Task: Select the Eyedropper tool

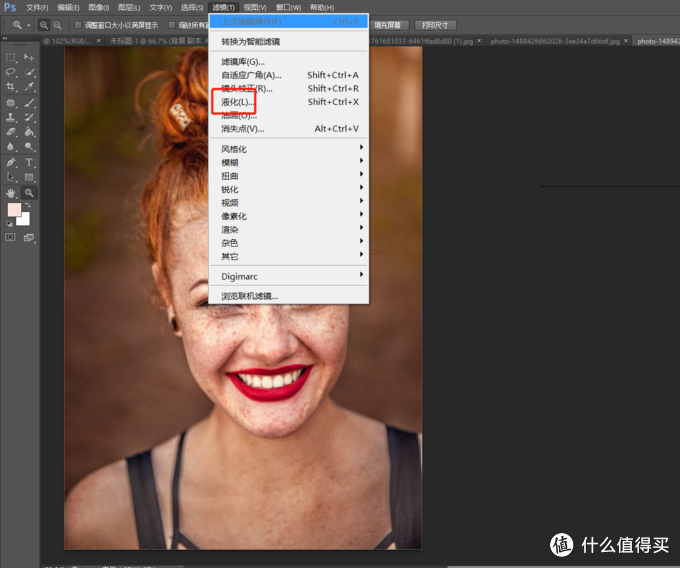Action: (x=29, y=86)
